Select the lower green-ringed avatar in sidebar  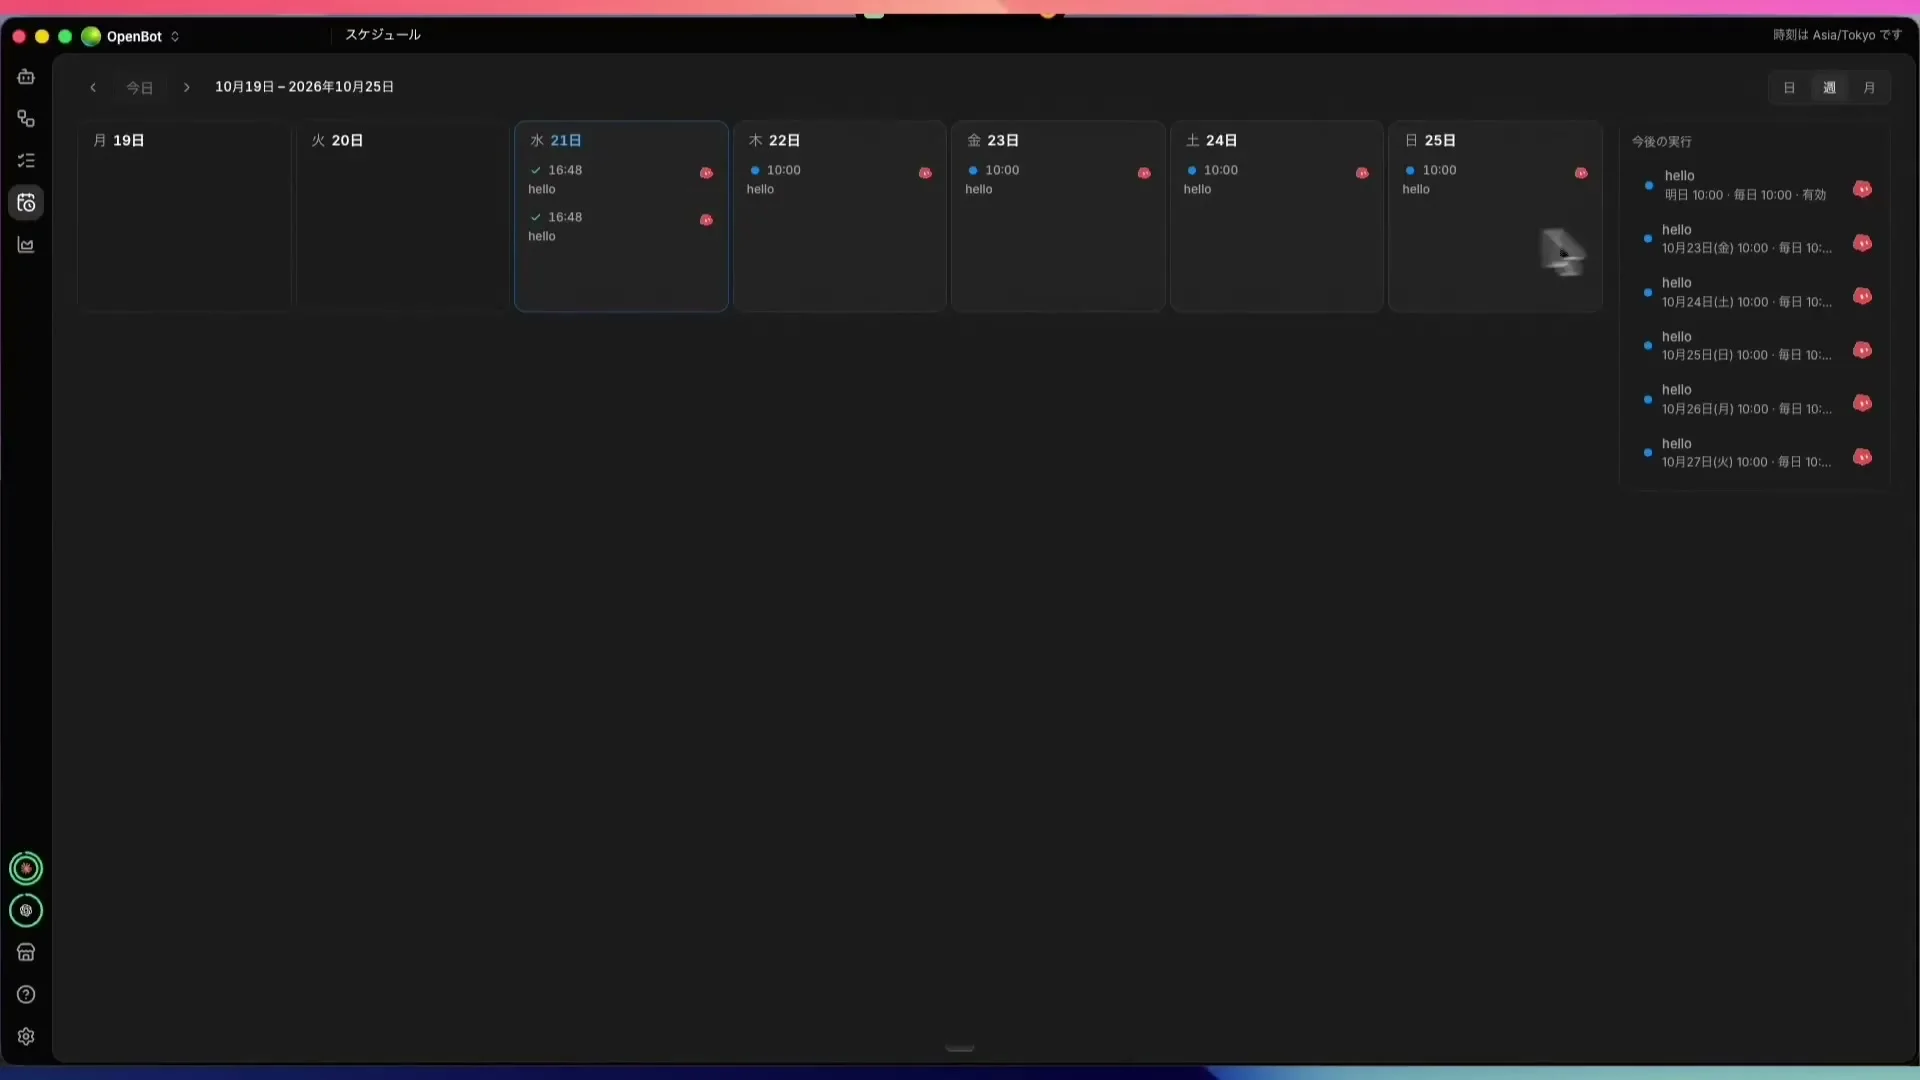point(26,910)
